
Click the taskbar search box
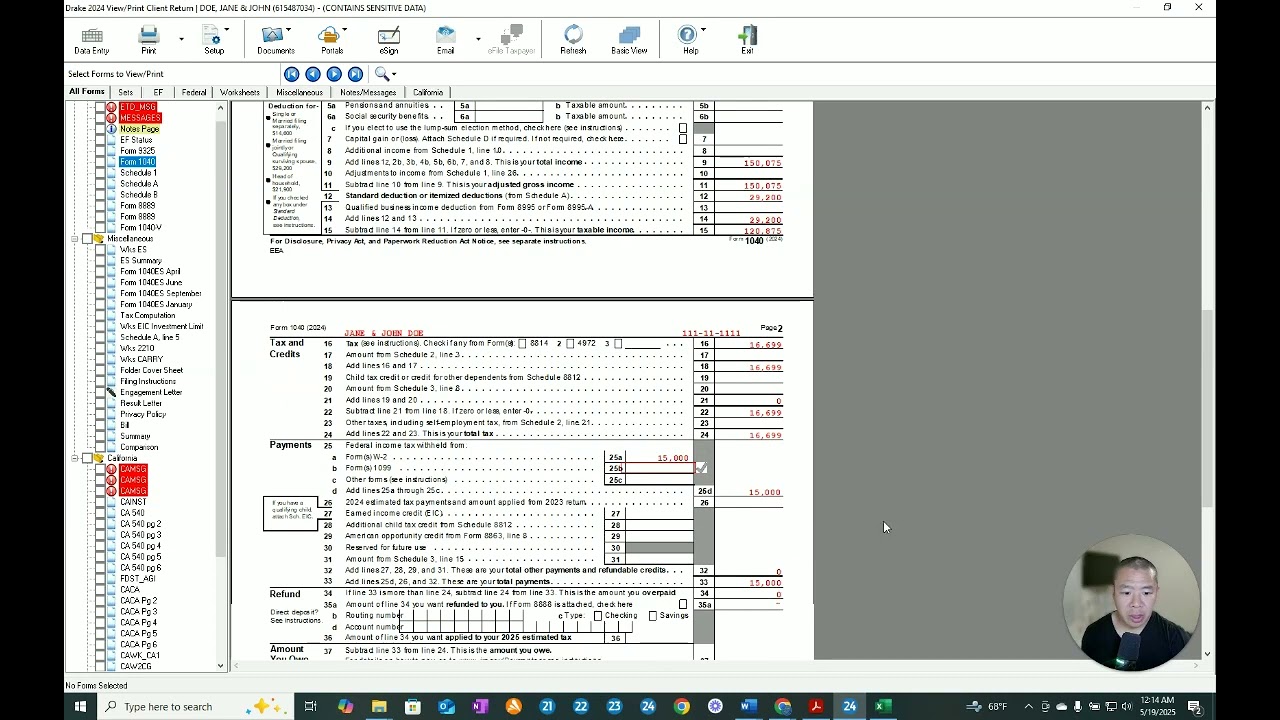click(195, 706)
